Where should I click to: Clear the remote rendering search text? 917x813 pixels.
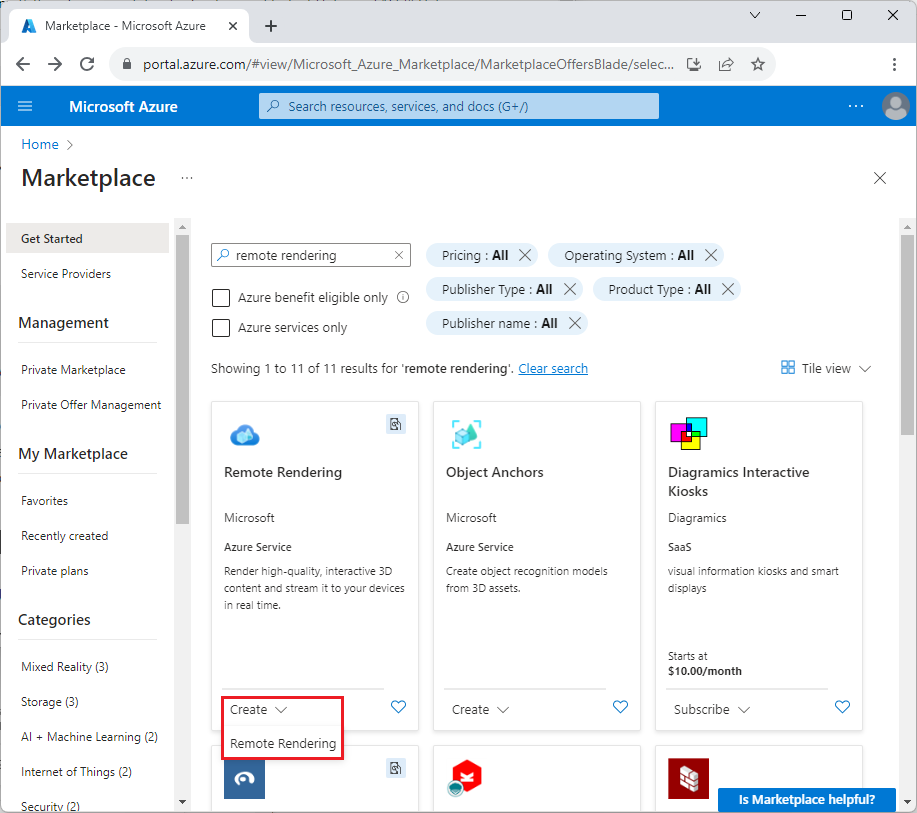pos(399,255)
